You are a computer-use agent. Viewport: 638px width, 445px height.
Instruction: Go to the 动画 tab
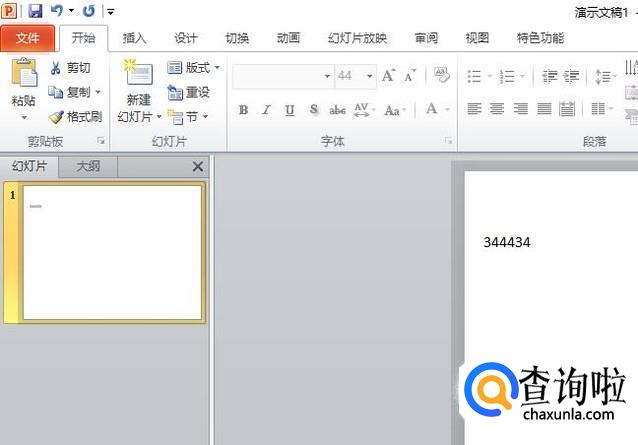coord(288,38)
